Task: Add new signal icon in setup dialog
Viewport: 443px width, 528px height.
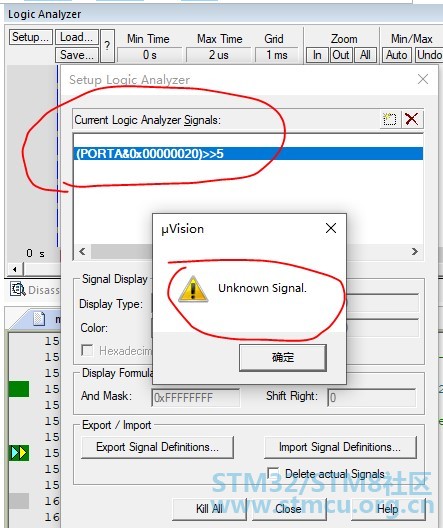Action: tap(390, 119)
